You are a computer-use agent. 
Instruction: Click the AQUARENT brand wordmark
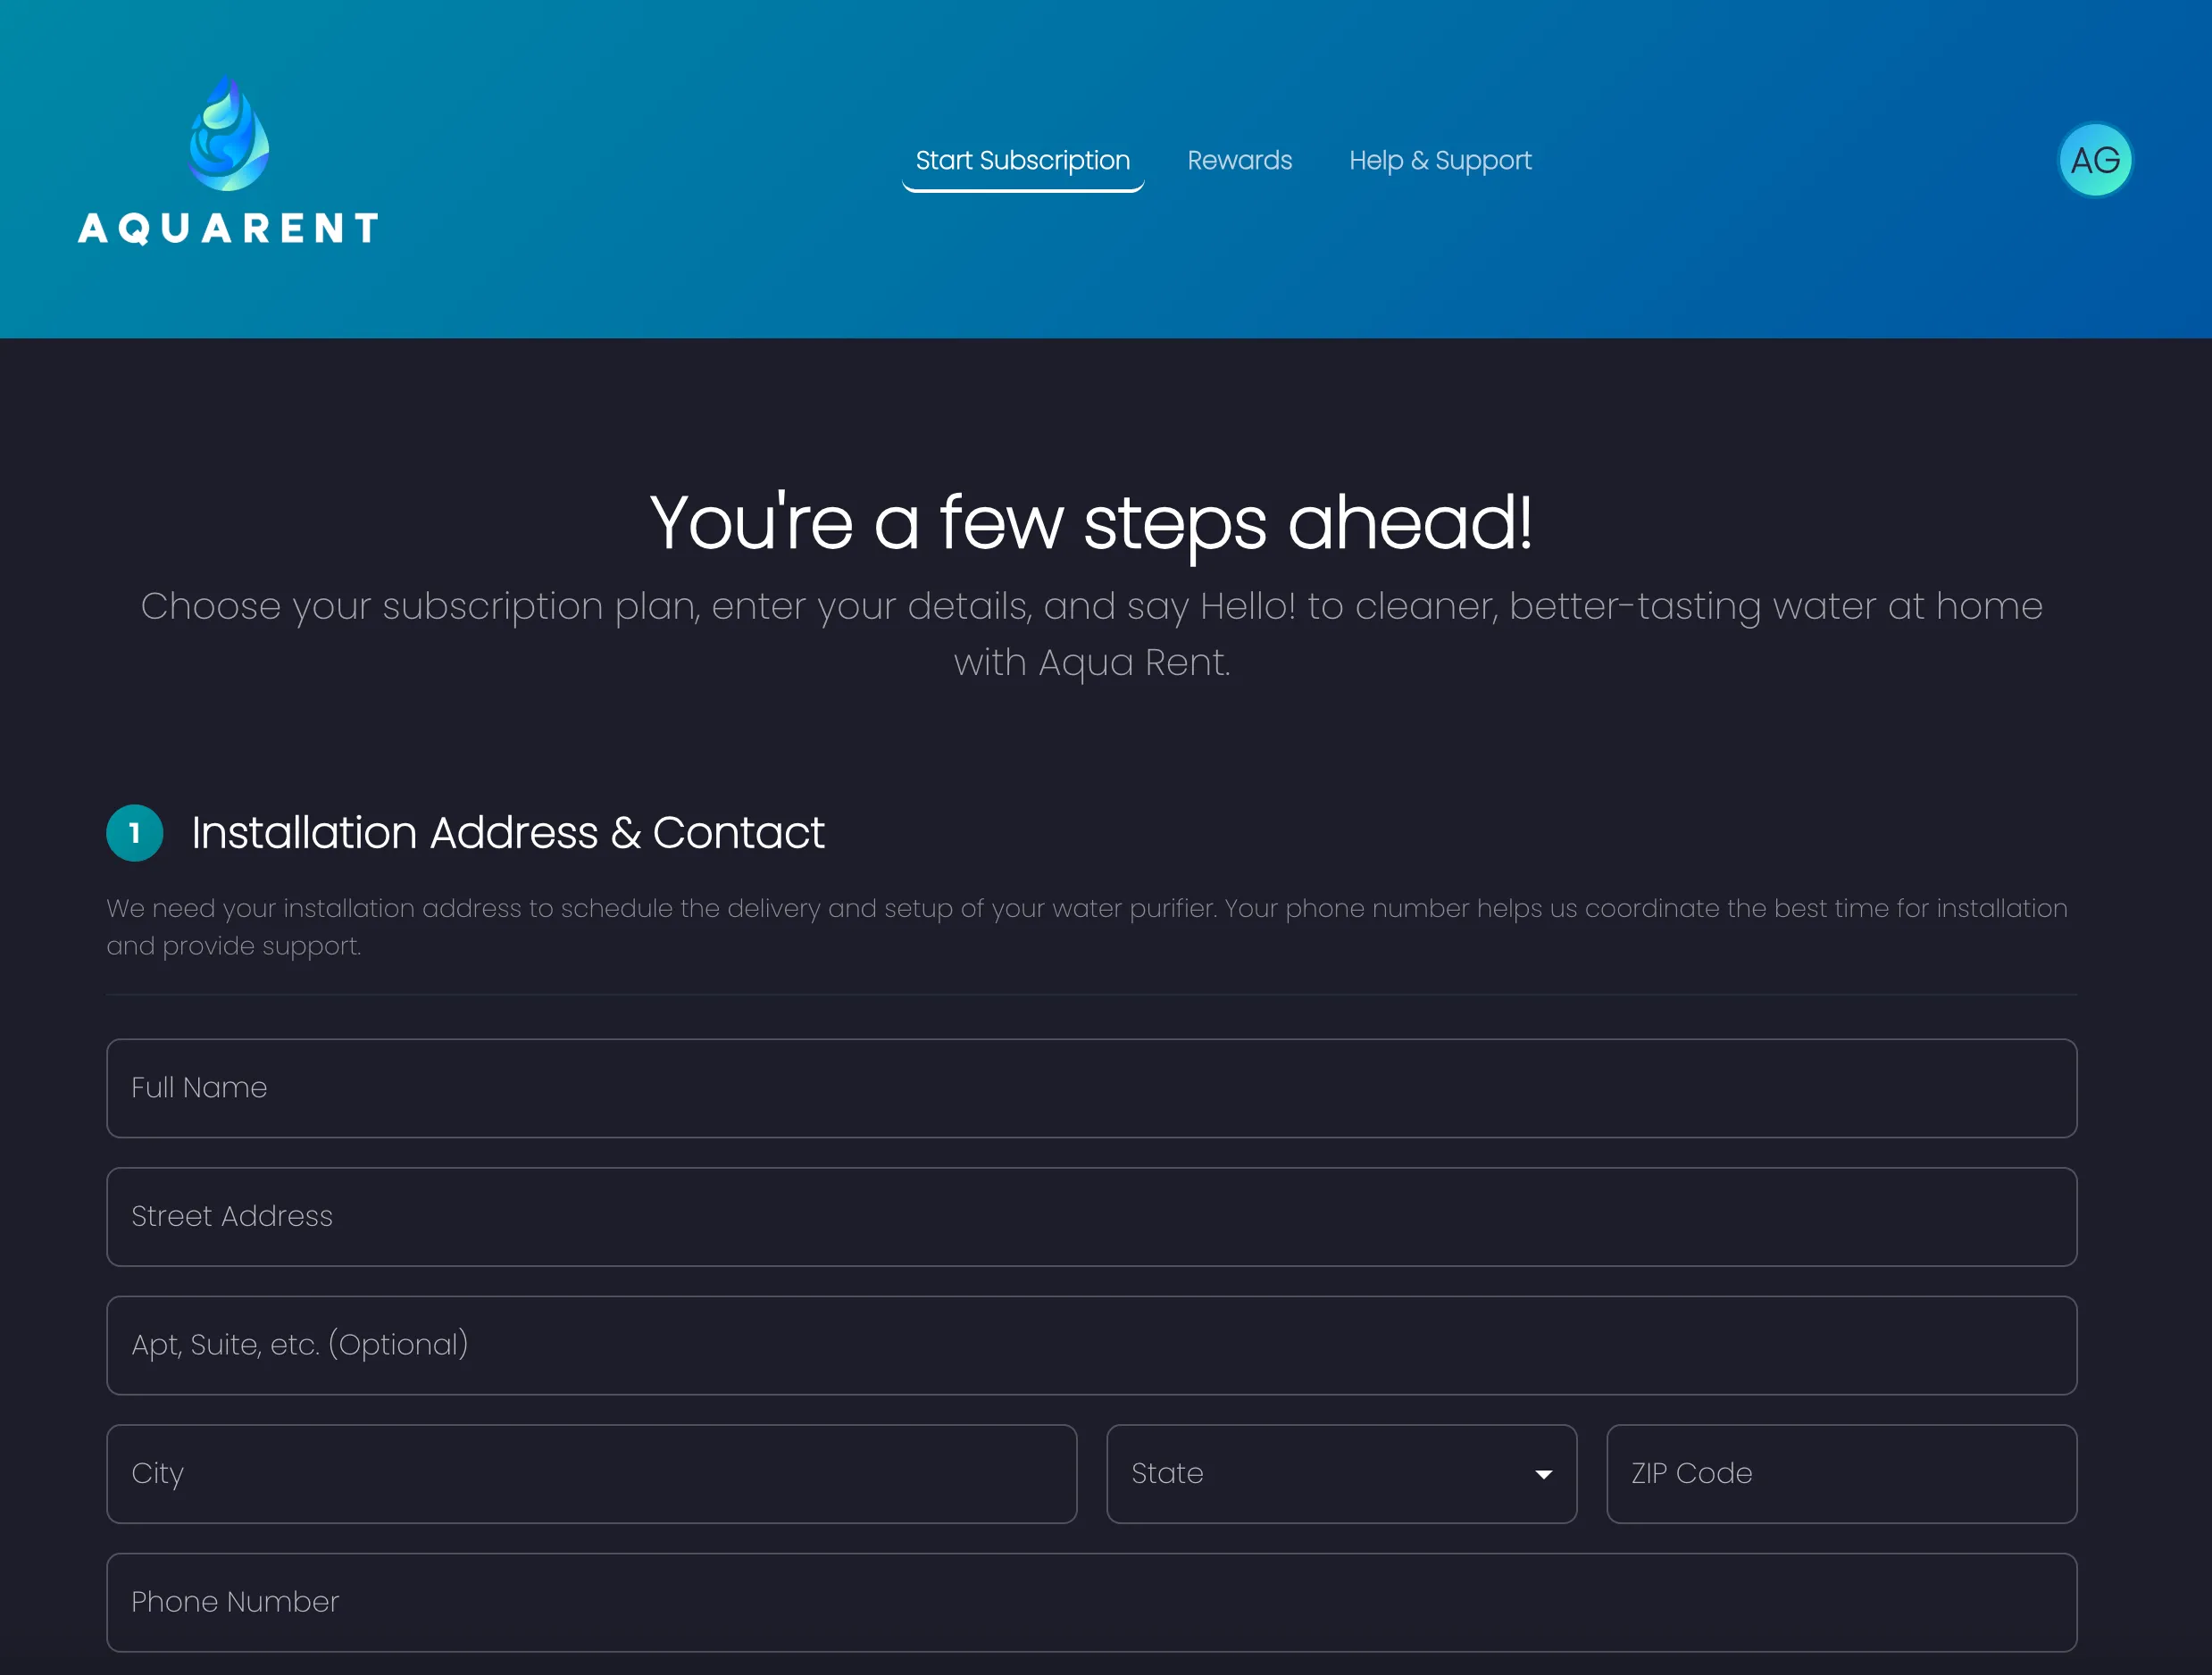point(229,228)
